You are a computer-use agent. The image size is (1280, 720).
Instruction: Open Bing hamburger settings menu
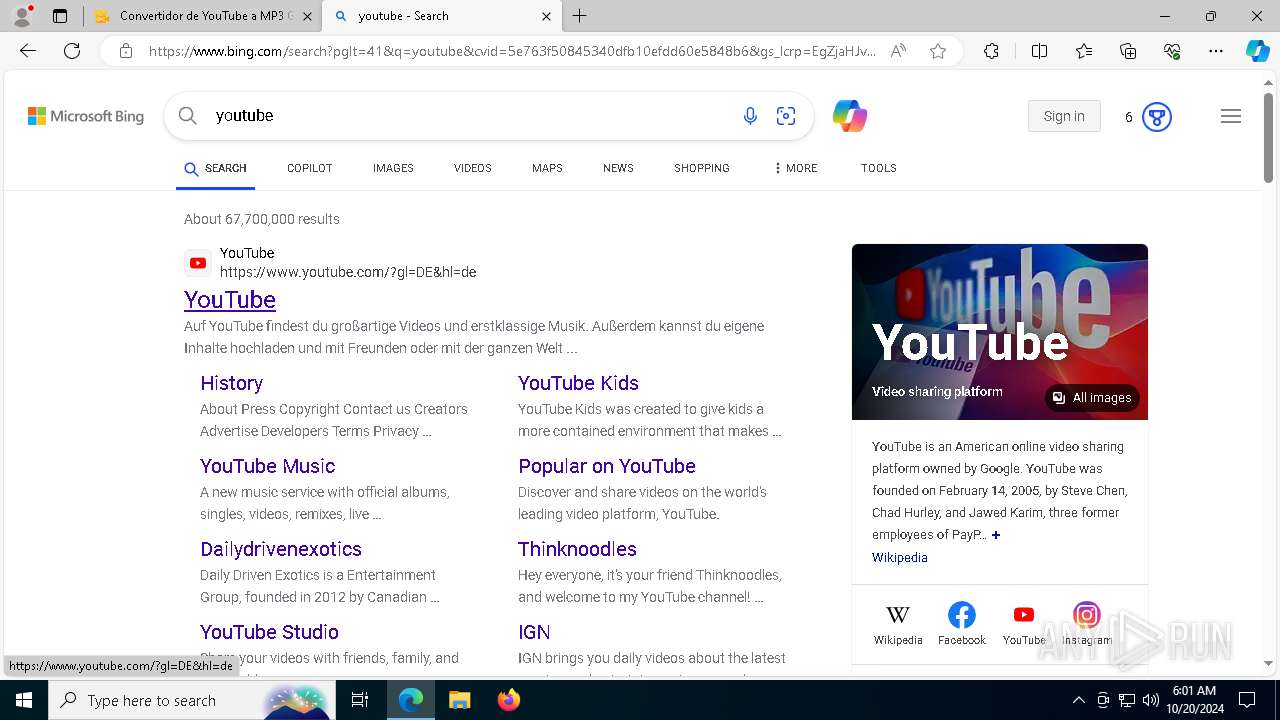(1231, 116)
